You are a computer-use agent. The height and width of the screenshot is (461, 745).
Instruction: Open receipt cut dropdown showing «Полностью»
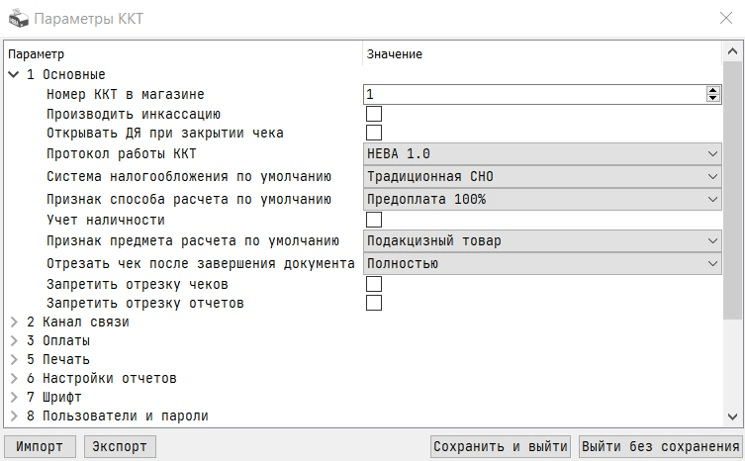pos(542,263)
